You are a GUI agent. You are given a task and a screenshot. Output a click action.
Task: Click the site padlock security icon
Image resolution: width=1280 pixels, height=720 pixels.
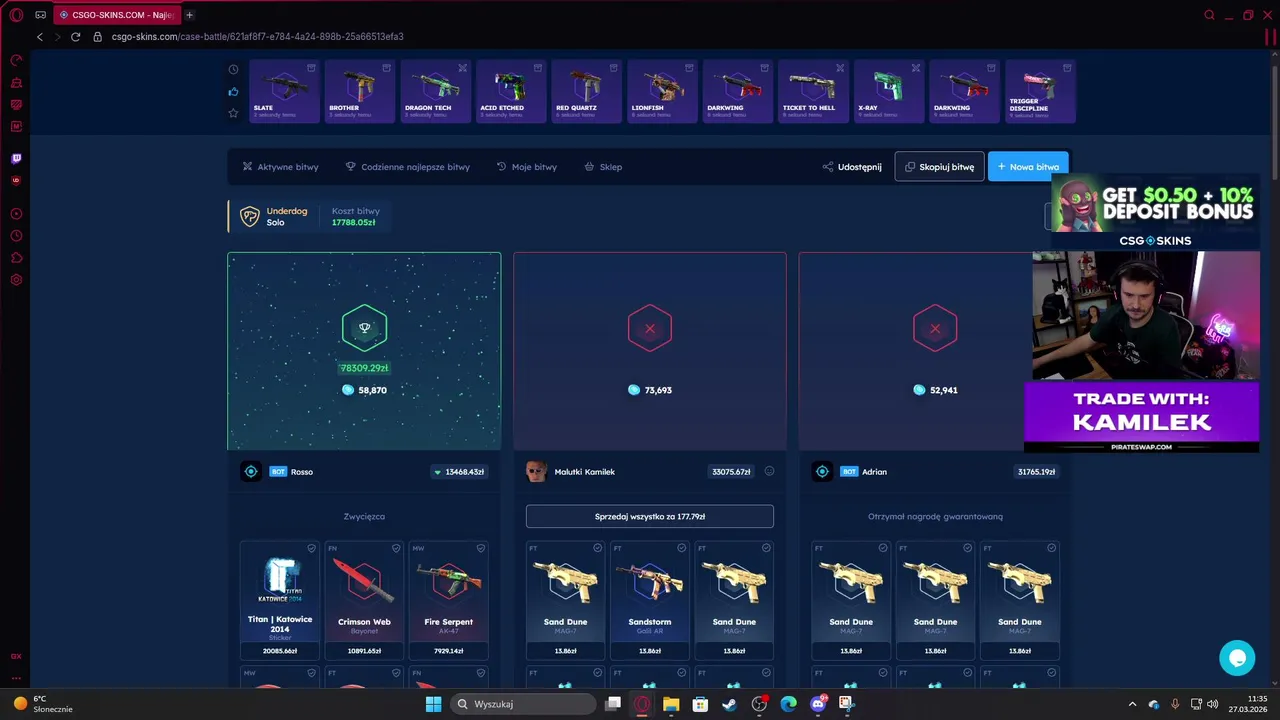97,37
